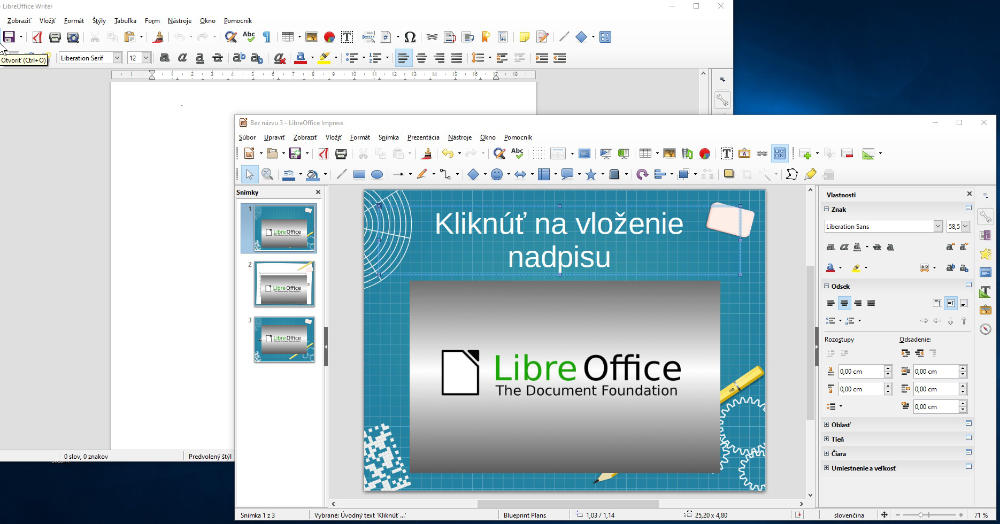Open sidebar font size dropdown 58,5
This screenshot has width=1000, height=524.
pos(965,226)
